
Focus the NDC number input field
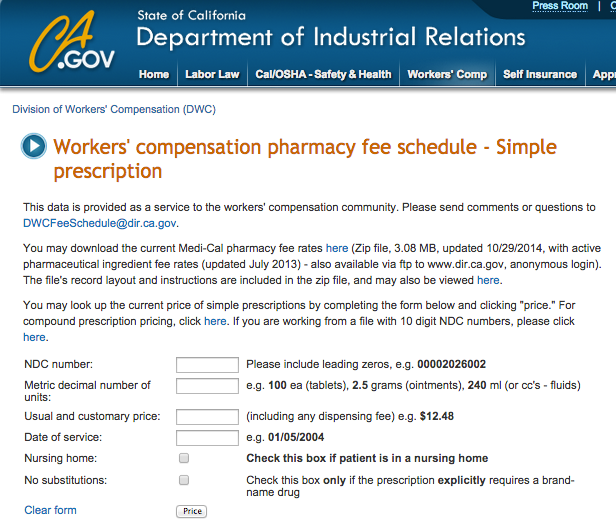click(207, 365)
